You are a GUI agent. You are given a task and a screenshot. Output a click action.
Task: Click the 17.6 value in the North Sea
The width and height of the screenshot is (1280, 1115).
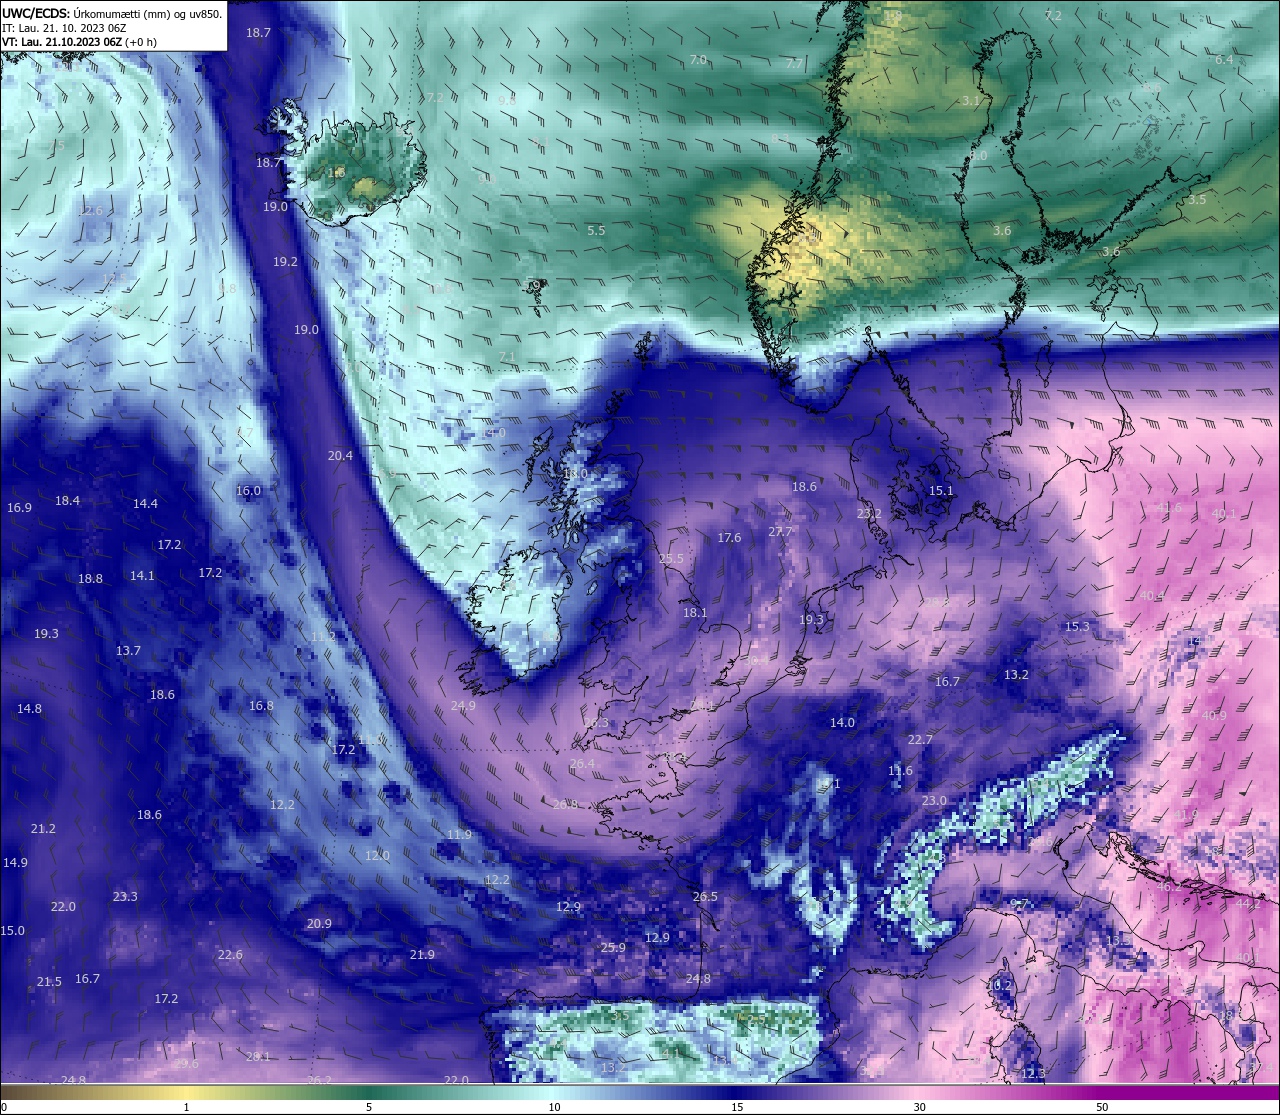729,538
